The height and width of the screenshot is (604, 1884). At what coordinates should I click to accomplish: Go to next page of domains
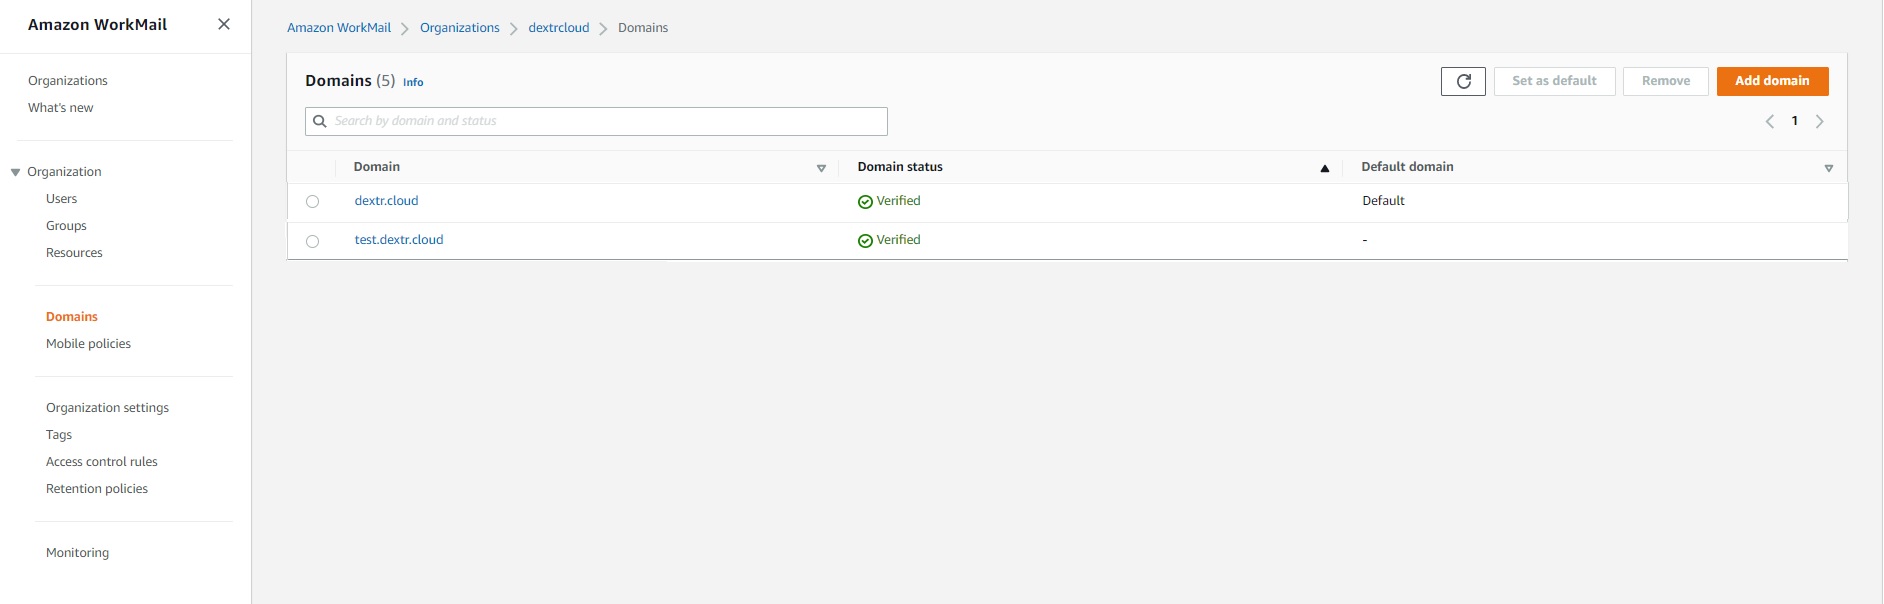[1820, 121]
